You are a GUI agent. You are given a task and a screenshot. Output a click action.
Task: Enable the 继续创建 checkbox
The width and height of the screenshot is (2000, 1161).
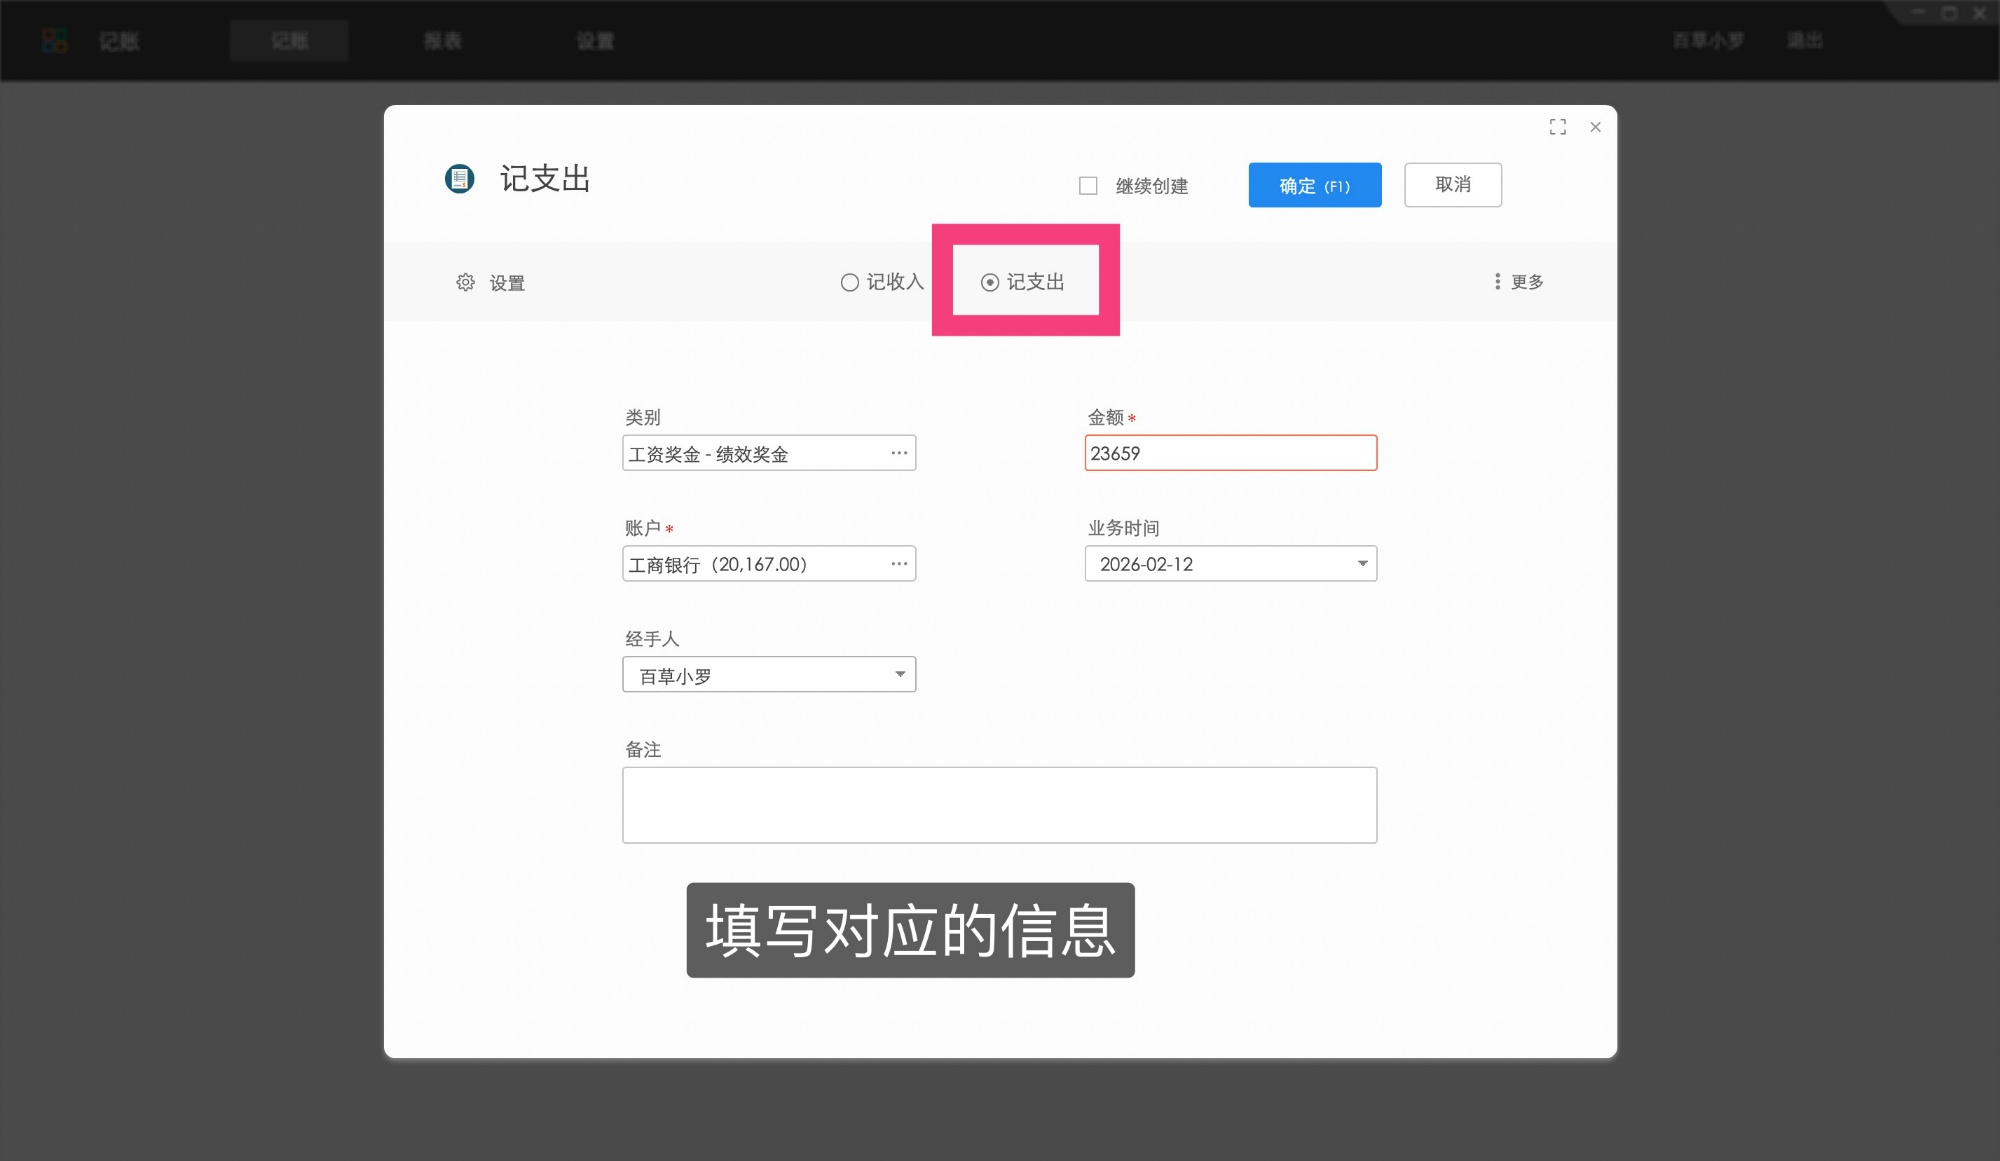click(1087, 185)
